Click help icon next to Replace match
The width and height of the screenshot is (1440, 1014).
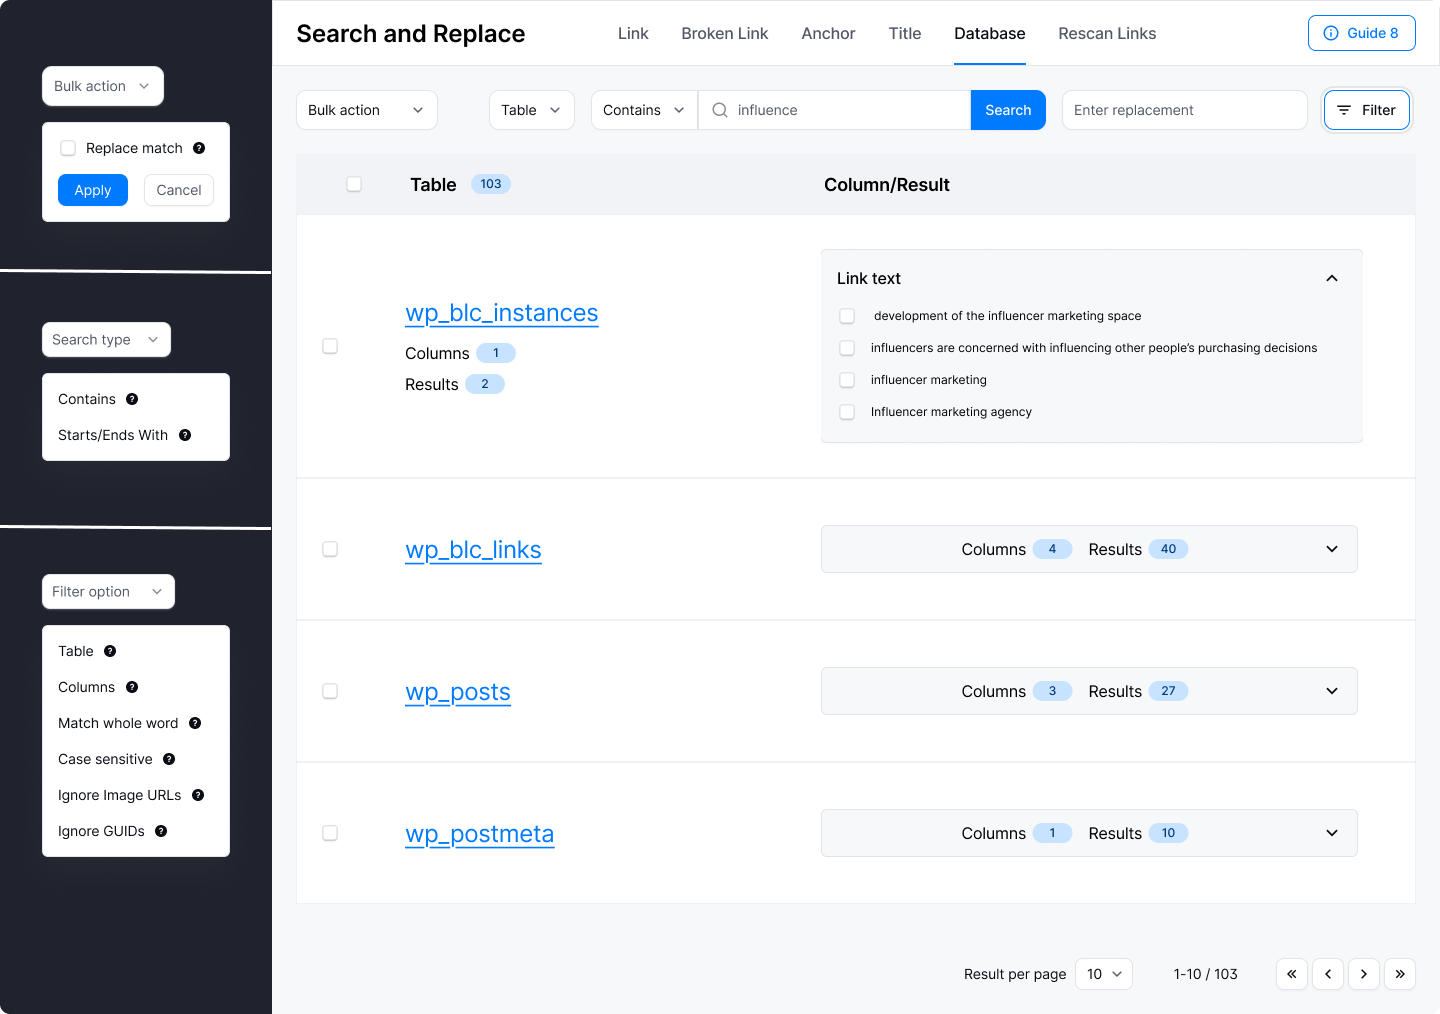(x=199, y=148)
